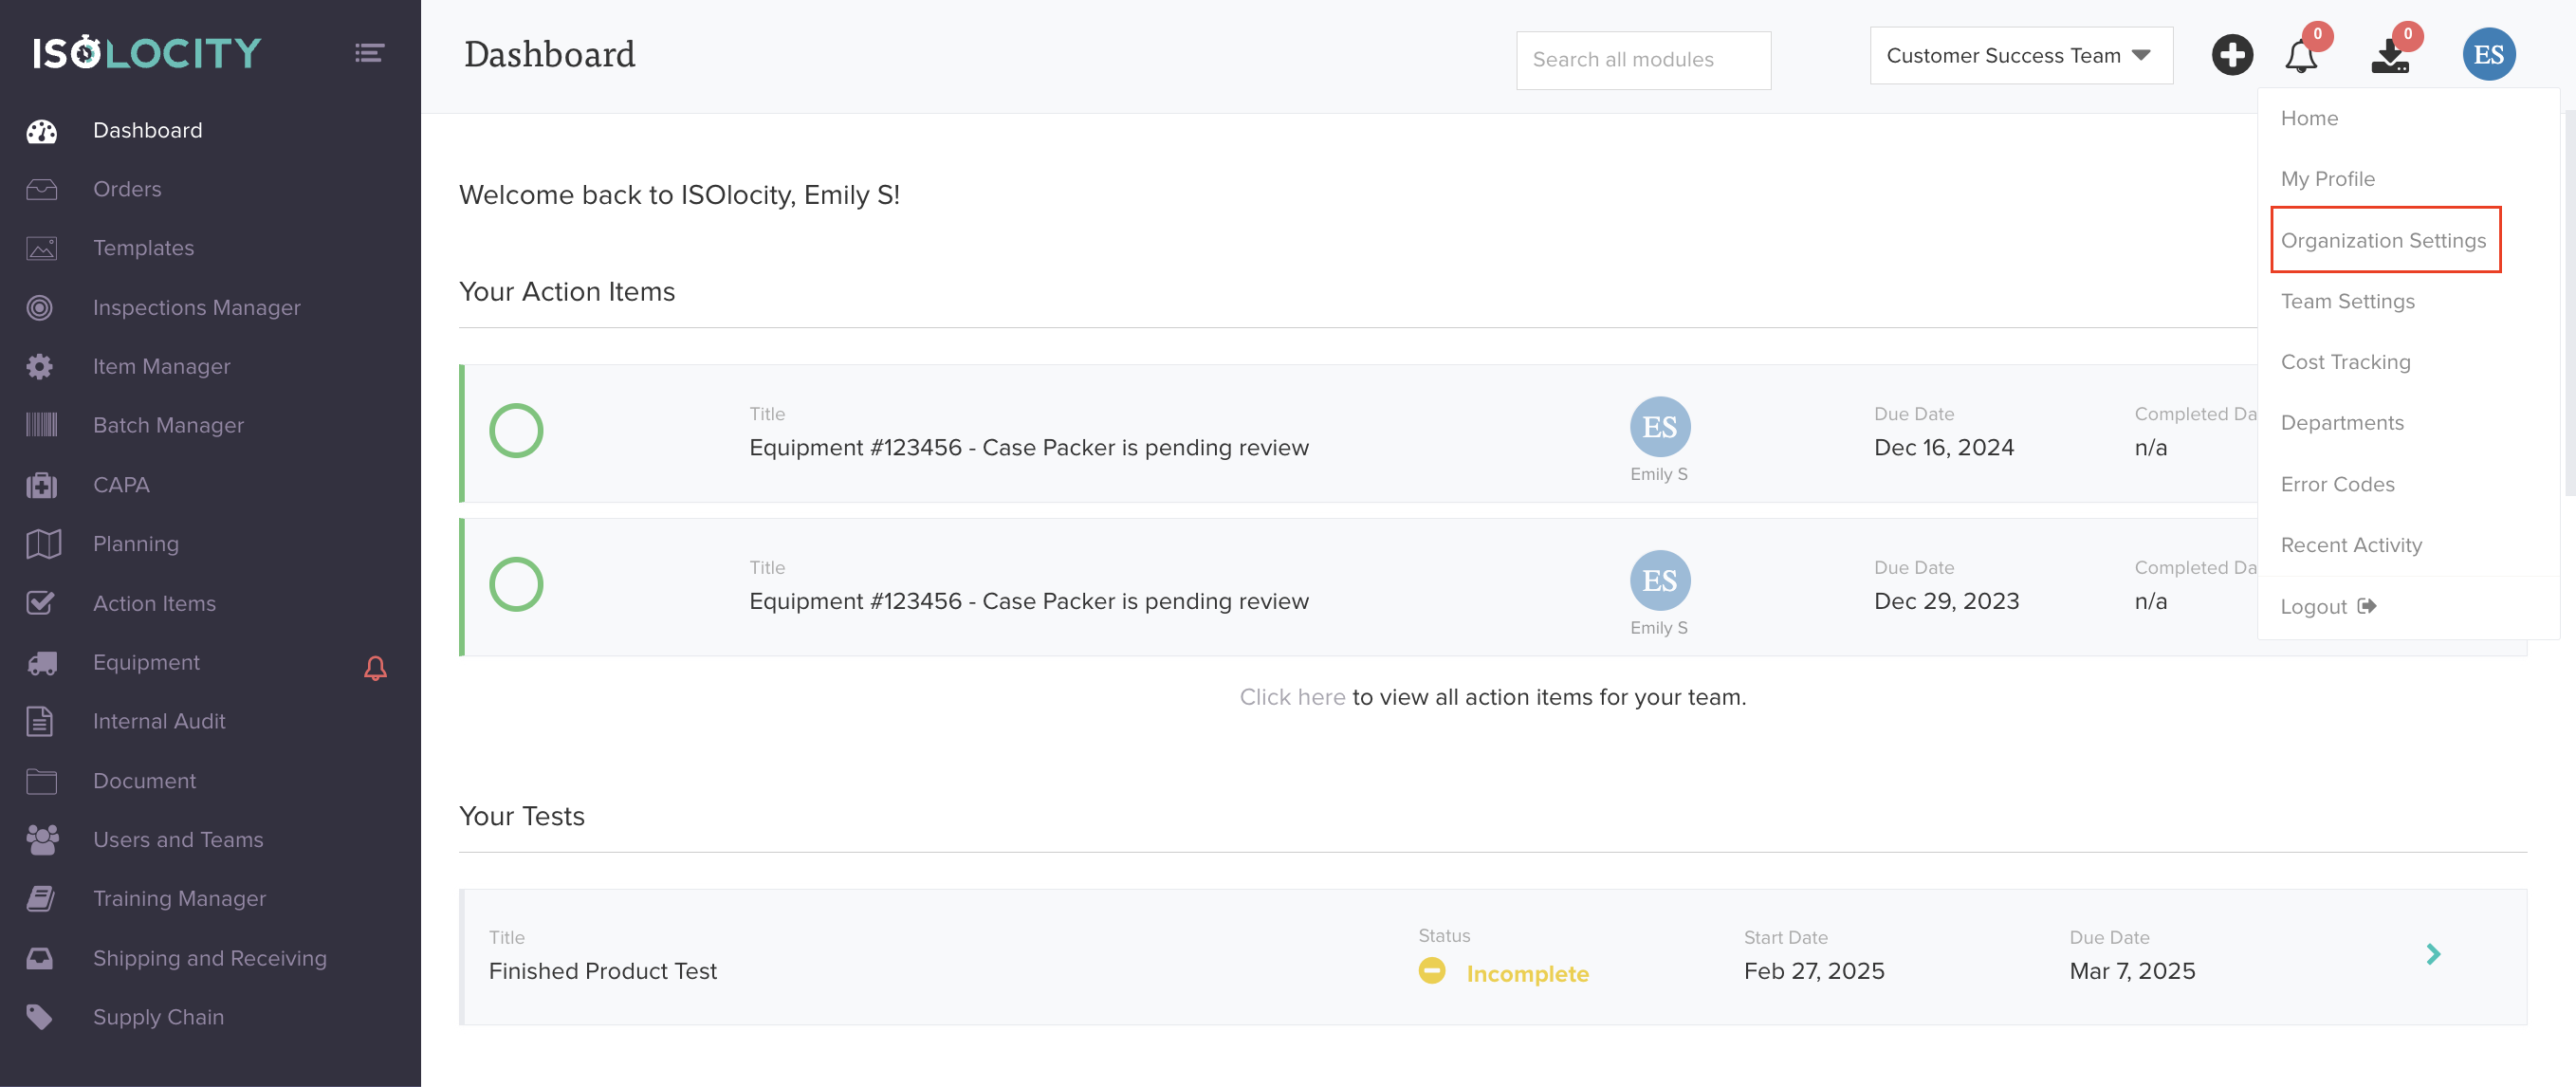Click the plus add-new icon in header
This screenshot has height=1087, width=2576.
(2231, 55)
